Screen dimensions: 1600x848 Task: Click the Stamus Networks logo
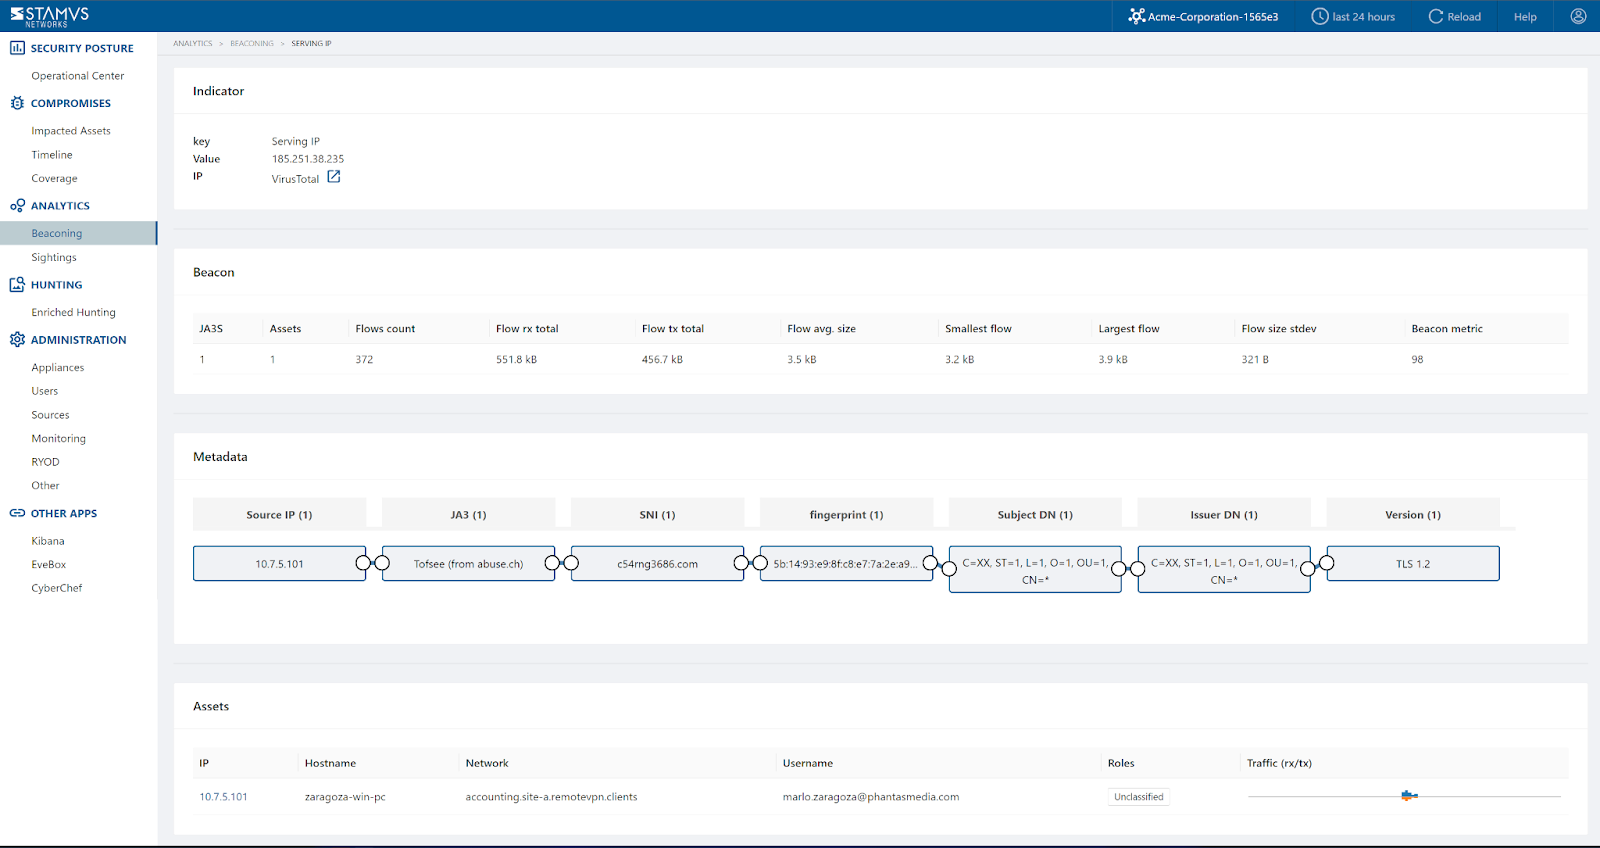pos(49,16)
